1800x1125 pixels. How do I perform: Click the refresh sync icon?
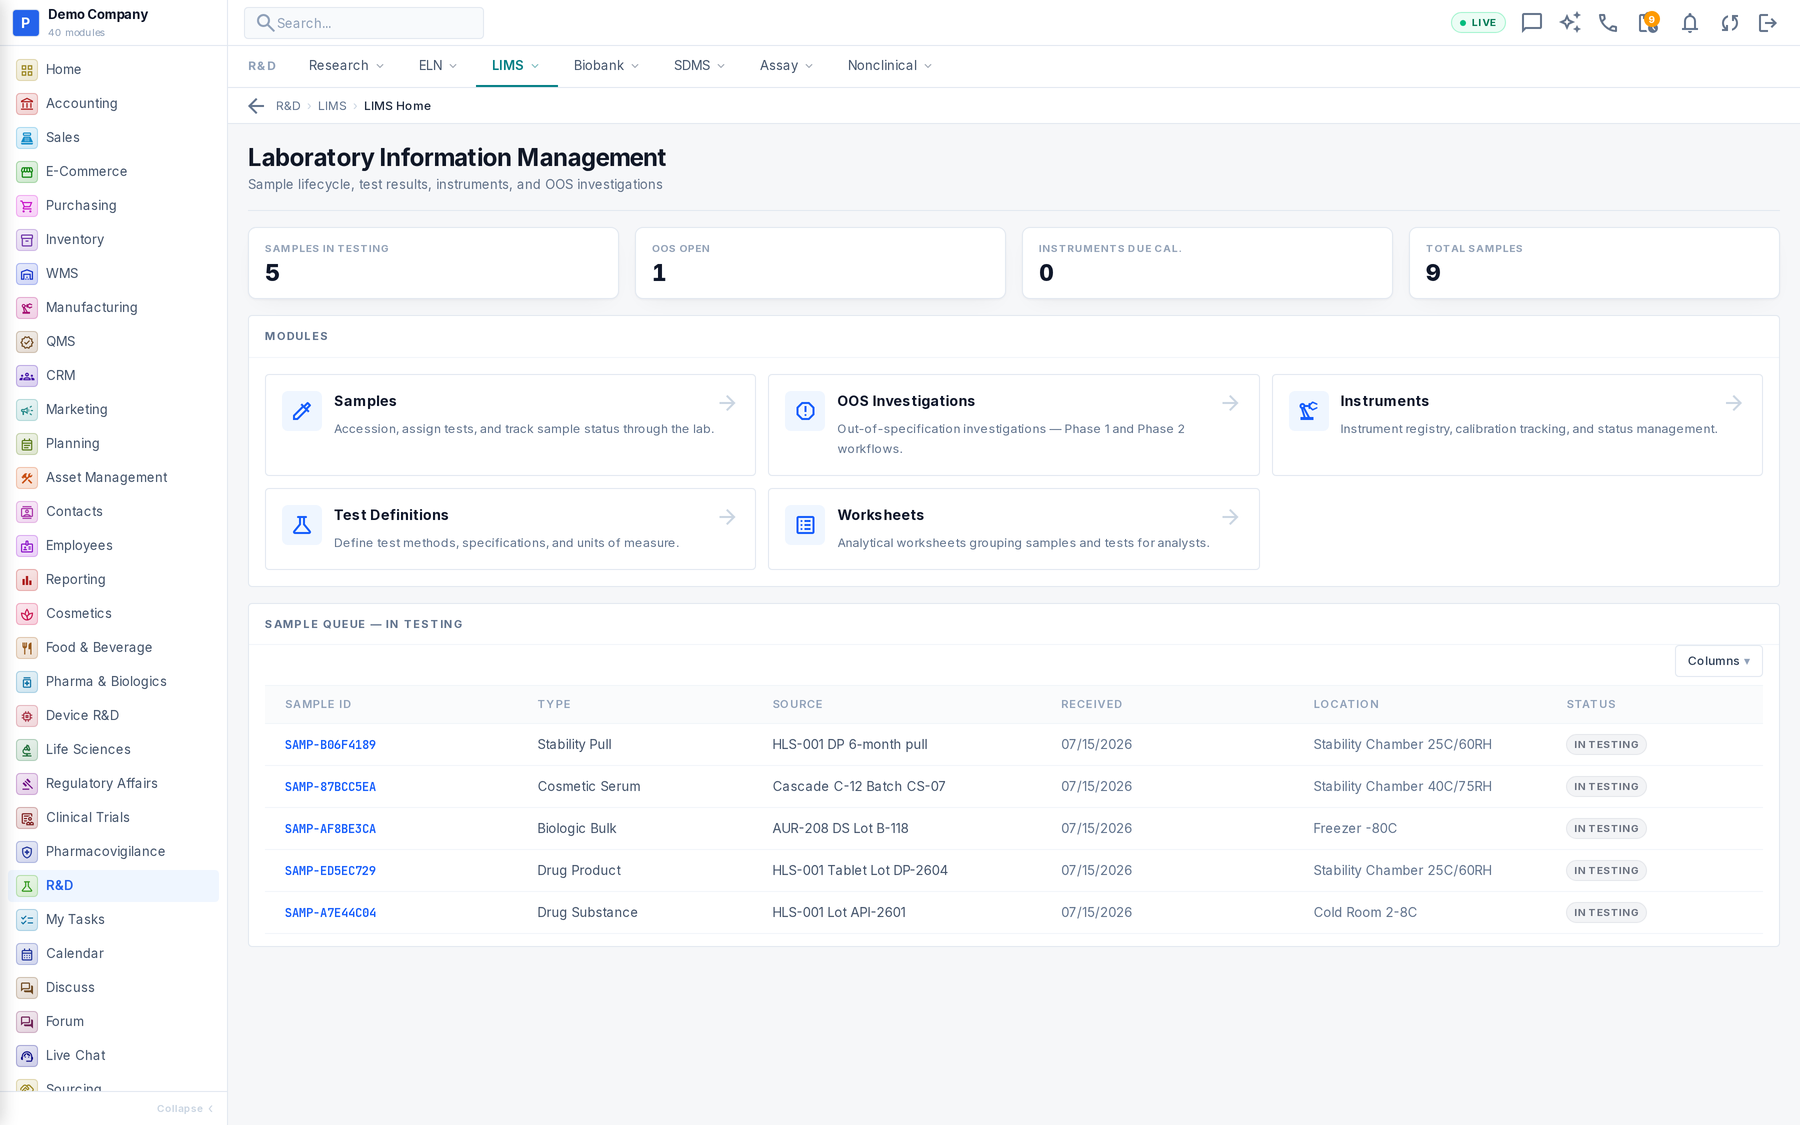click(1729, 23)
